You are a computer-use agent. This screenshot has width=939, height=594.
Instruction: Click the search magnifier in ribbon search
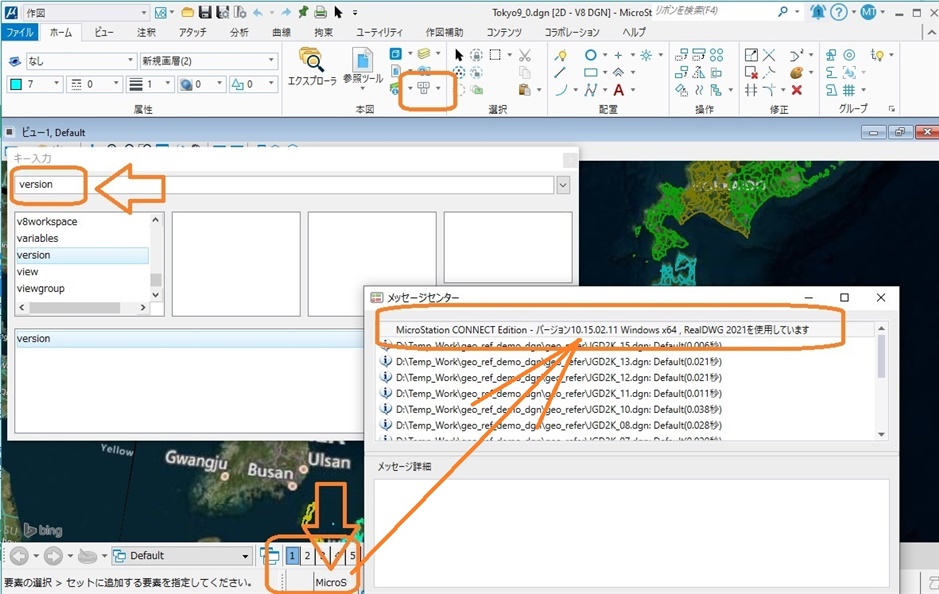[782, 11]
